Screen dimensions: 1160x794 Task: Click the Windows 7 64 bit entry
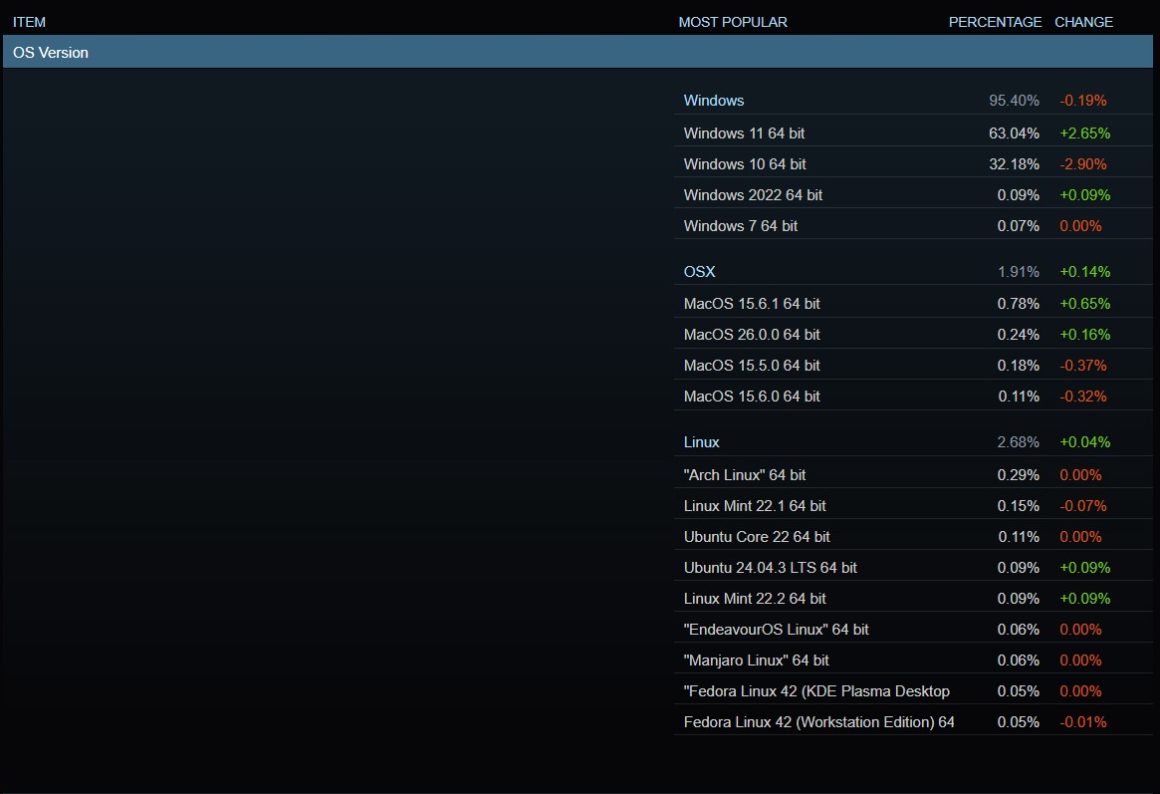740,226
